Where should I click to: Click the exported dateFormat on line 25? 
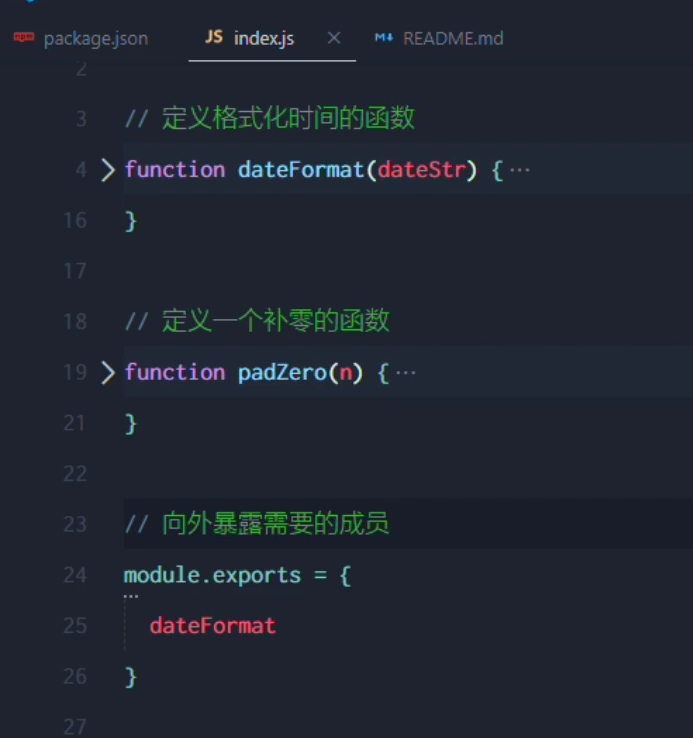tap(213, 626)
